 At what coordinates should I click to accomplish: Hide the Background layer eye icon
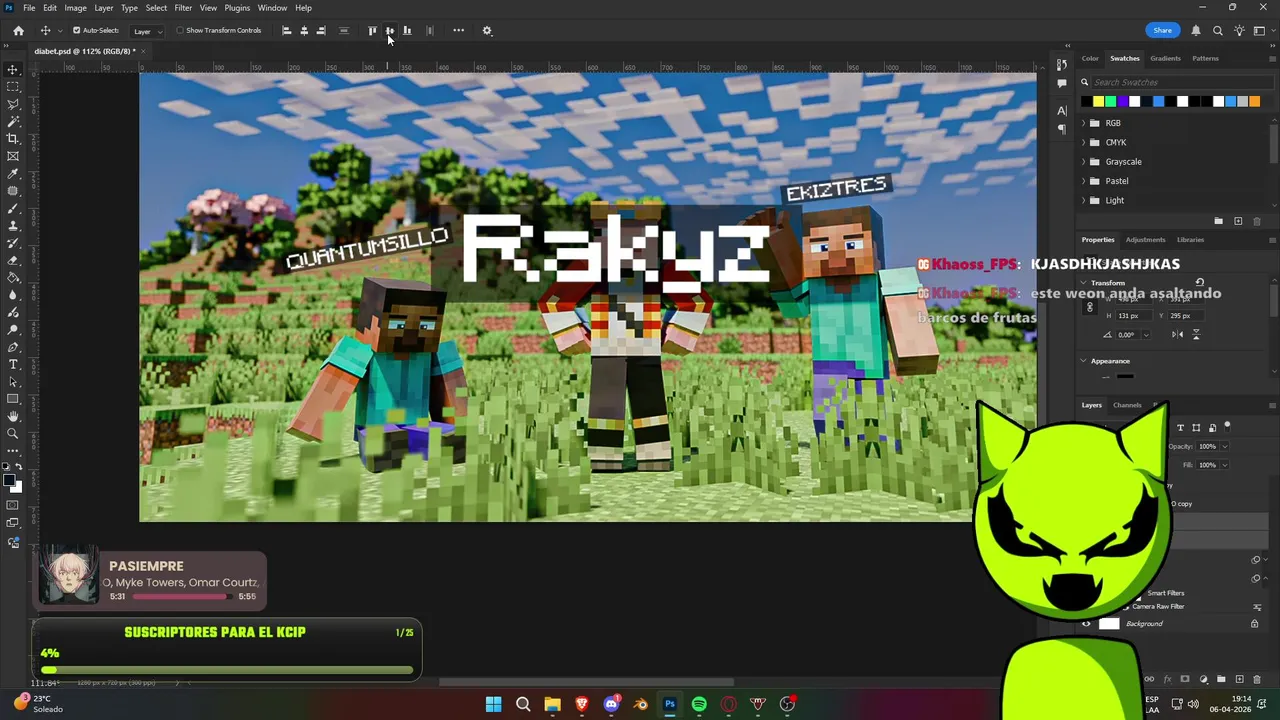point(1086,624)
